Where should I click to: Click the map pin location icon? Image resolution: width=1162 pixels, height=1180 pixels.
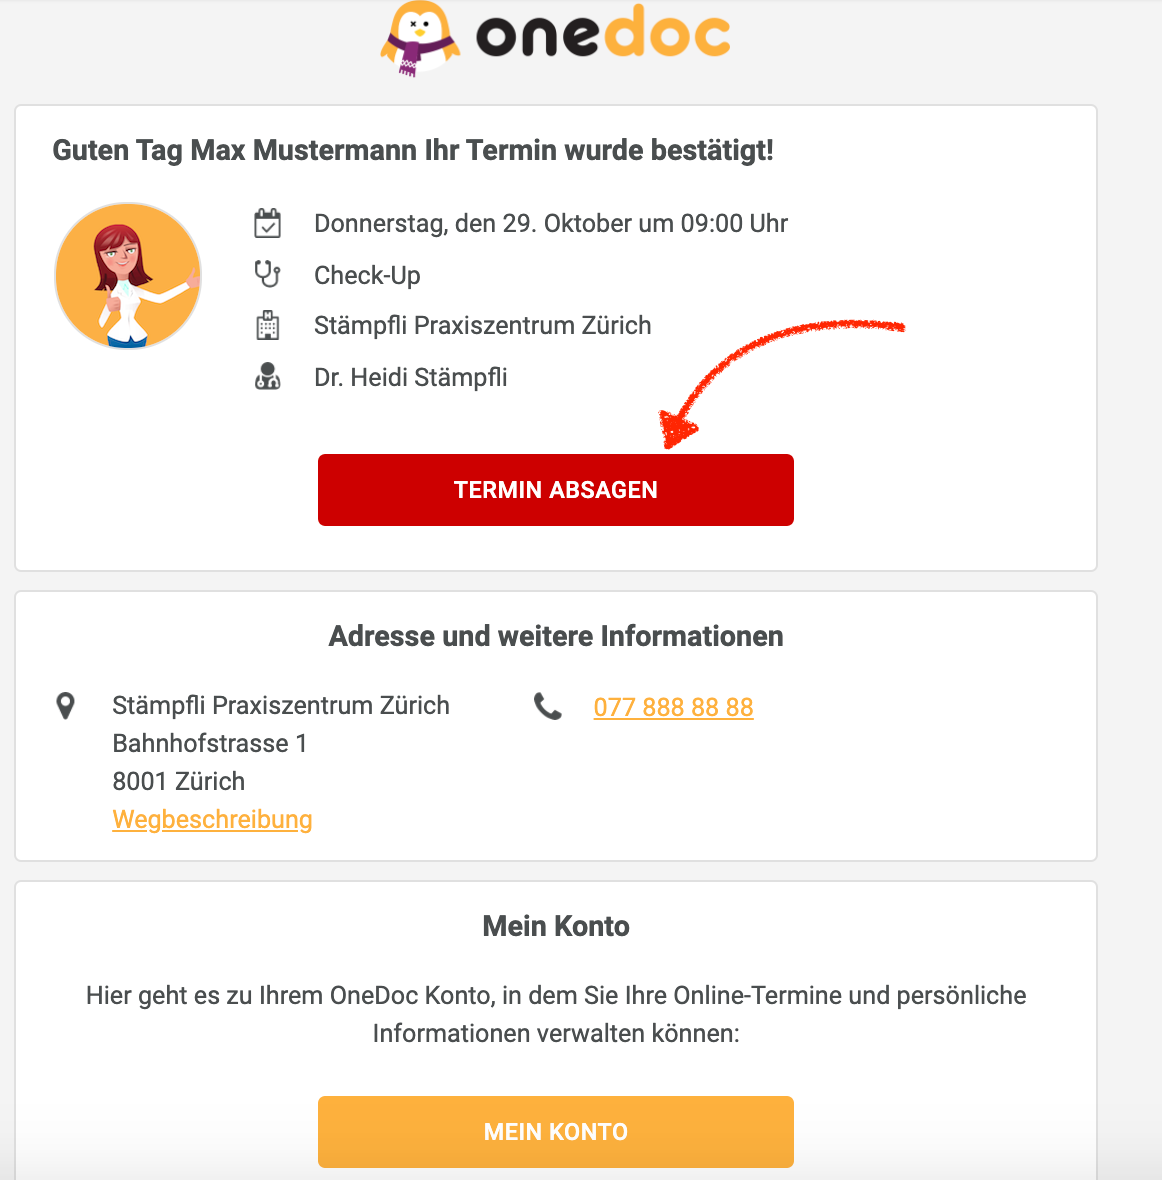coord(65,706)
